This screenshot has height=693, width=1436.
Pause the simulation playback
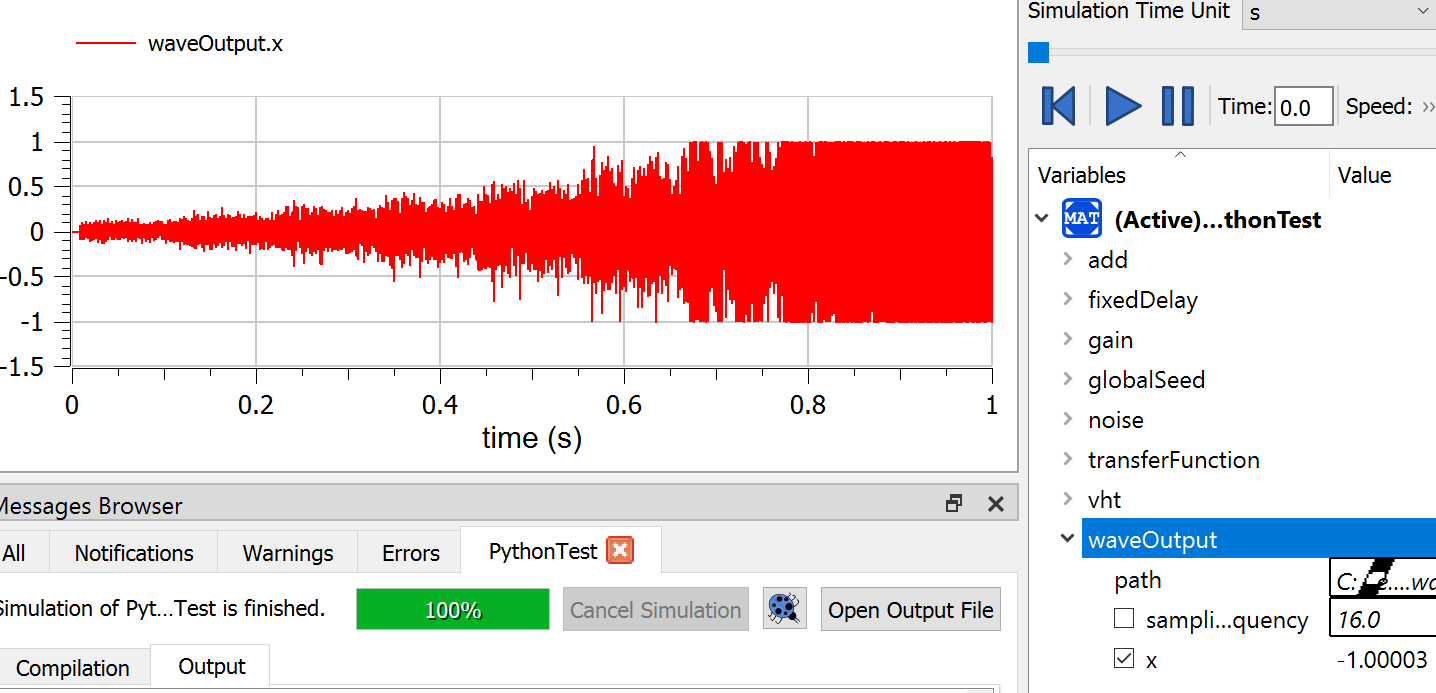tap(1177, 106)
